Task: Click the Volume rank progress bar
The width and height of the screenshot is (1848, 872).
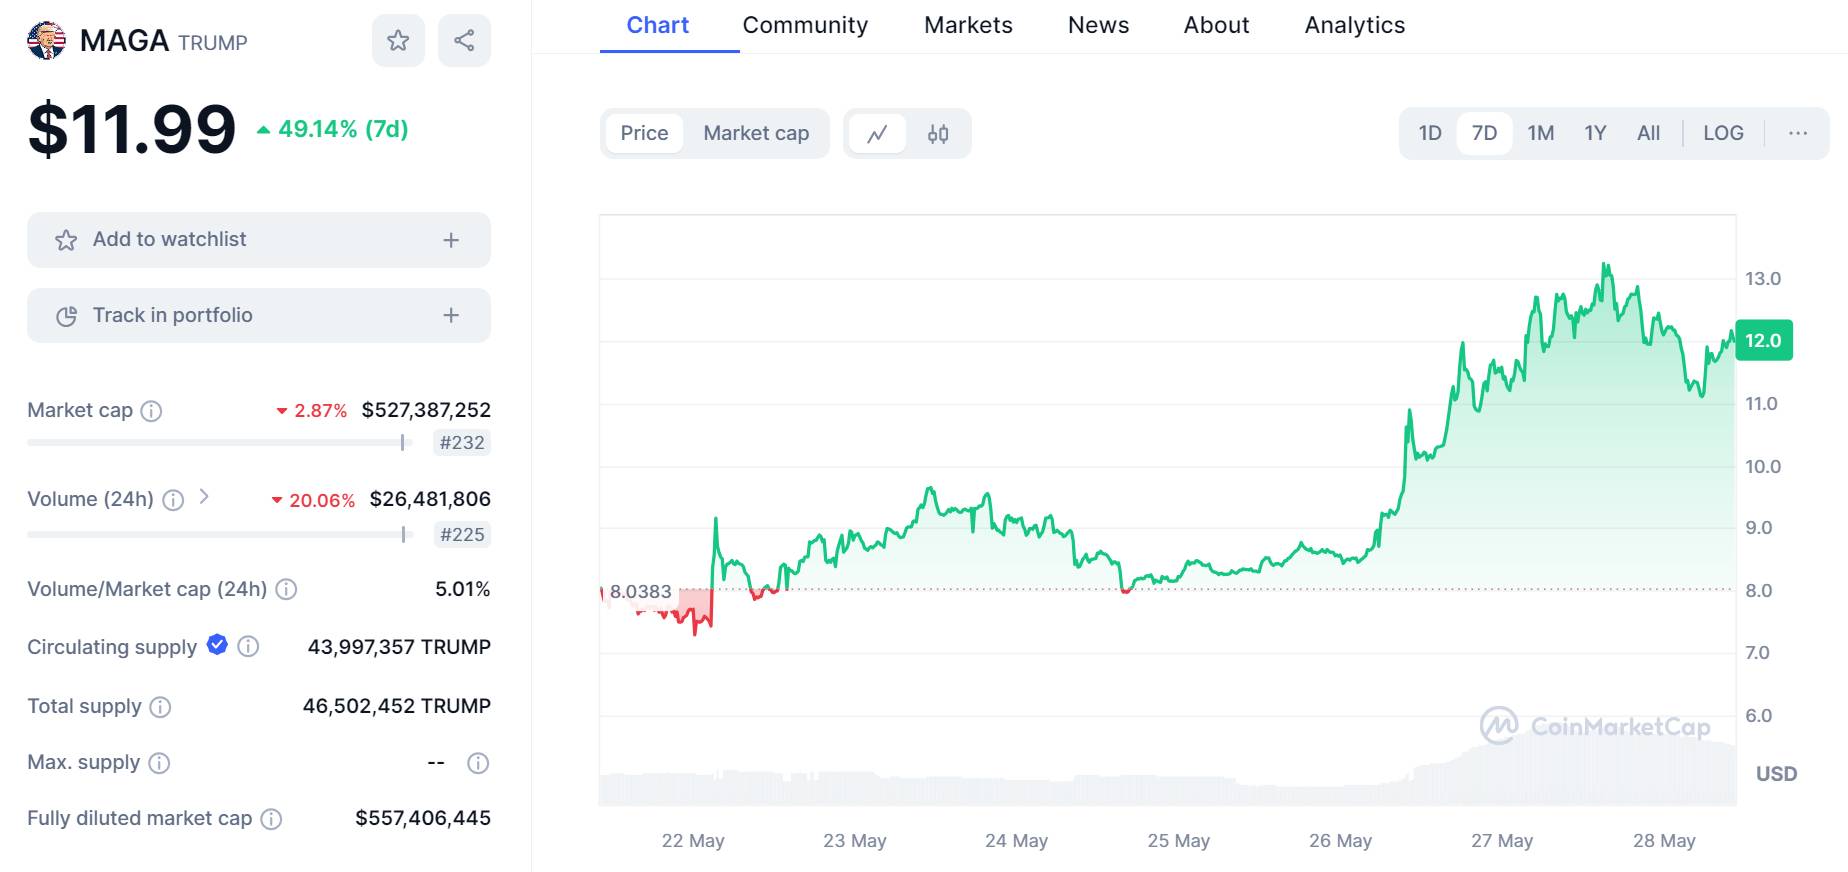Action: click(x=220, y=534)
